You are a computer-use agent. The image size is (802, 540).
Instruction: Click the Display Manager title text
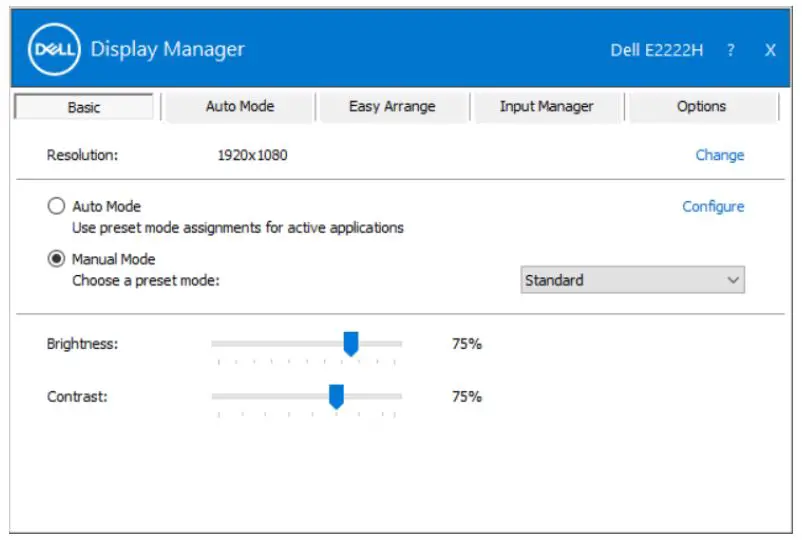167,49
